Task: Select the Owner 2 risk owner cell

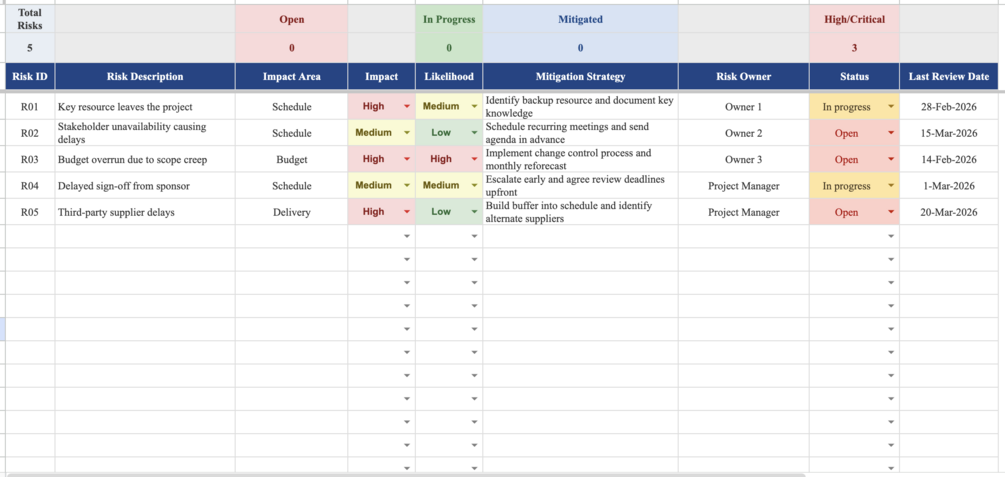Action: pyautogui.click(x=743, y=133)
